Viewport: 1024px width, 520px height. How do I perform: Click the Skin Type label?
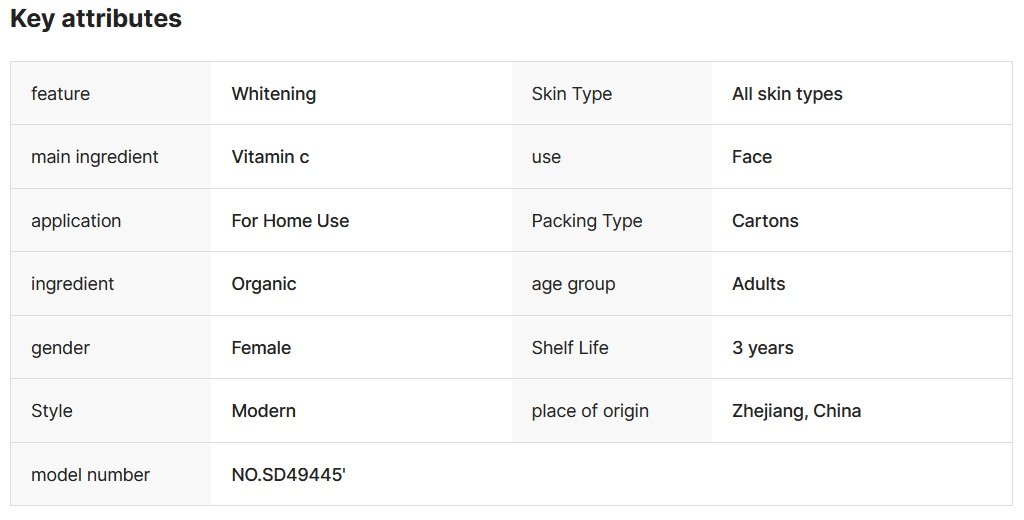coord(571,94)
